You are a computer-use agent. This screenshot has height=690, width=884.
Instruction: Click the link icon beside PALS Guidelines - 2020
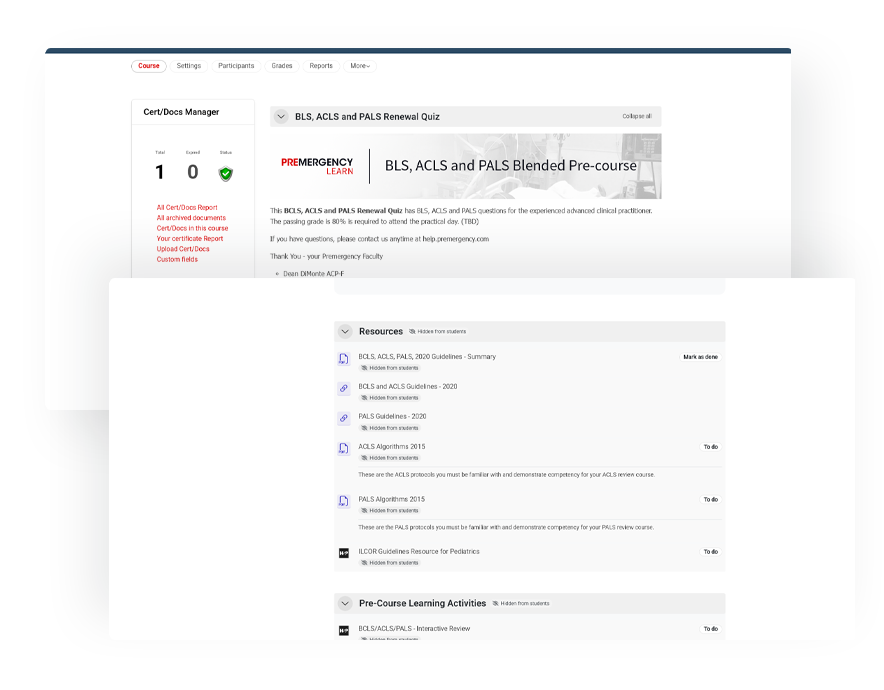pos(343,419)
